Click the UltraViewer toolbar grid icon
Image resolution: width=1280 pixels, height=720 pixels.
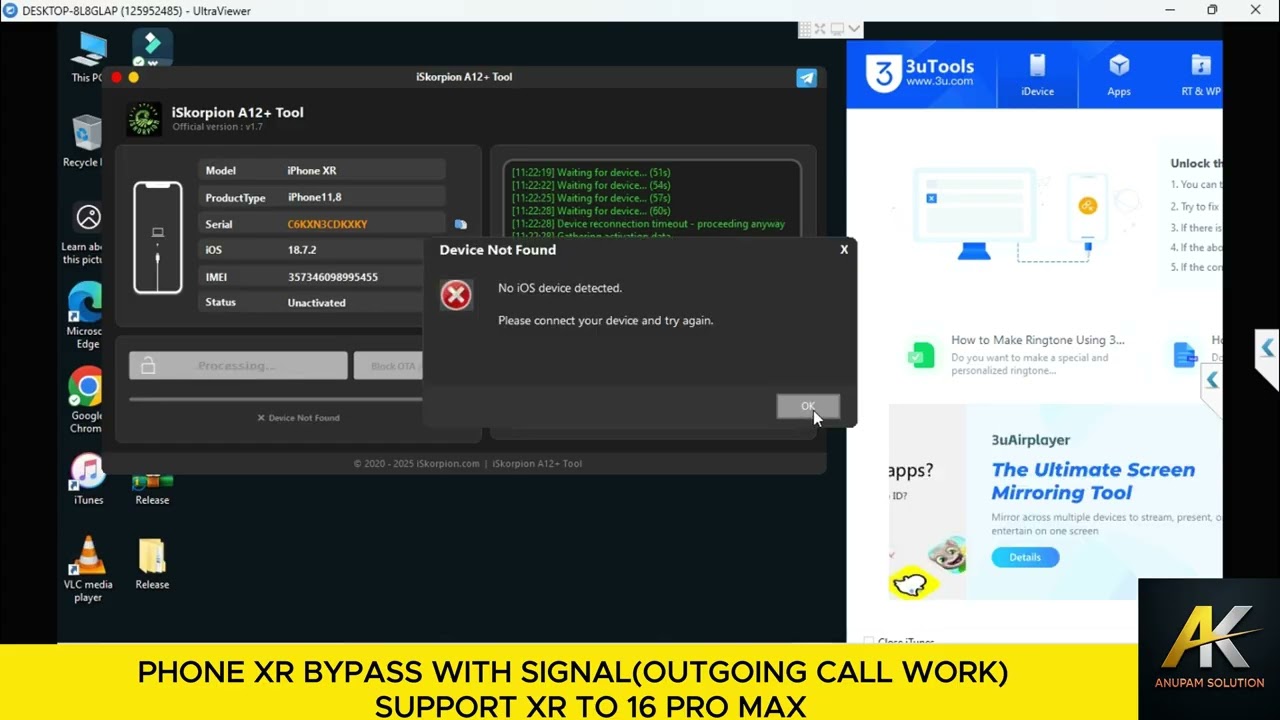[x=805, y=29]
